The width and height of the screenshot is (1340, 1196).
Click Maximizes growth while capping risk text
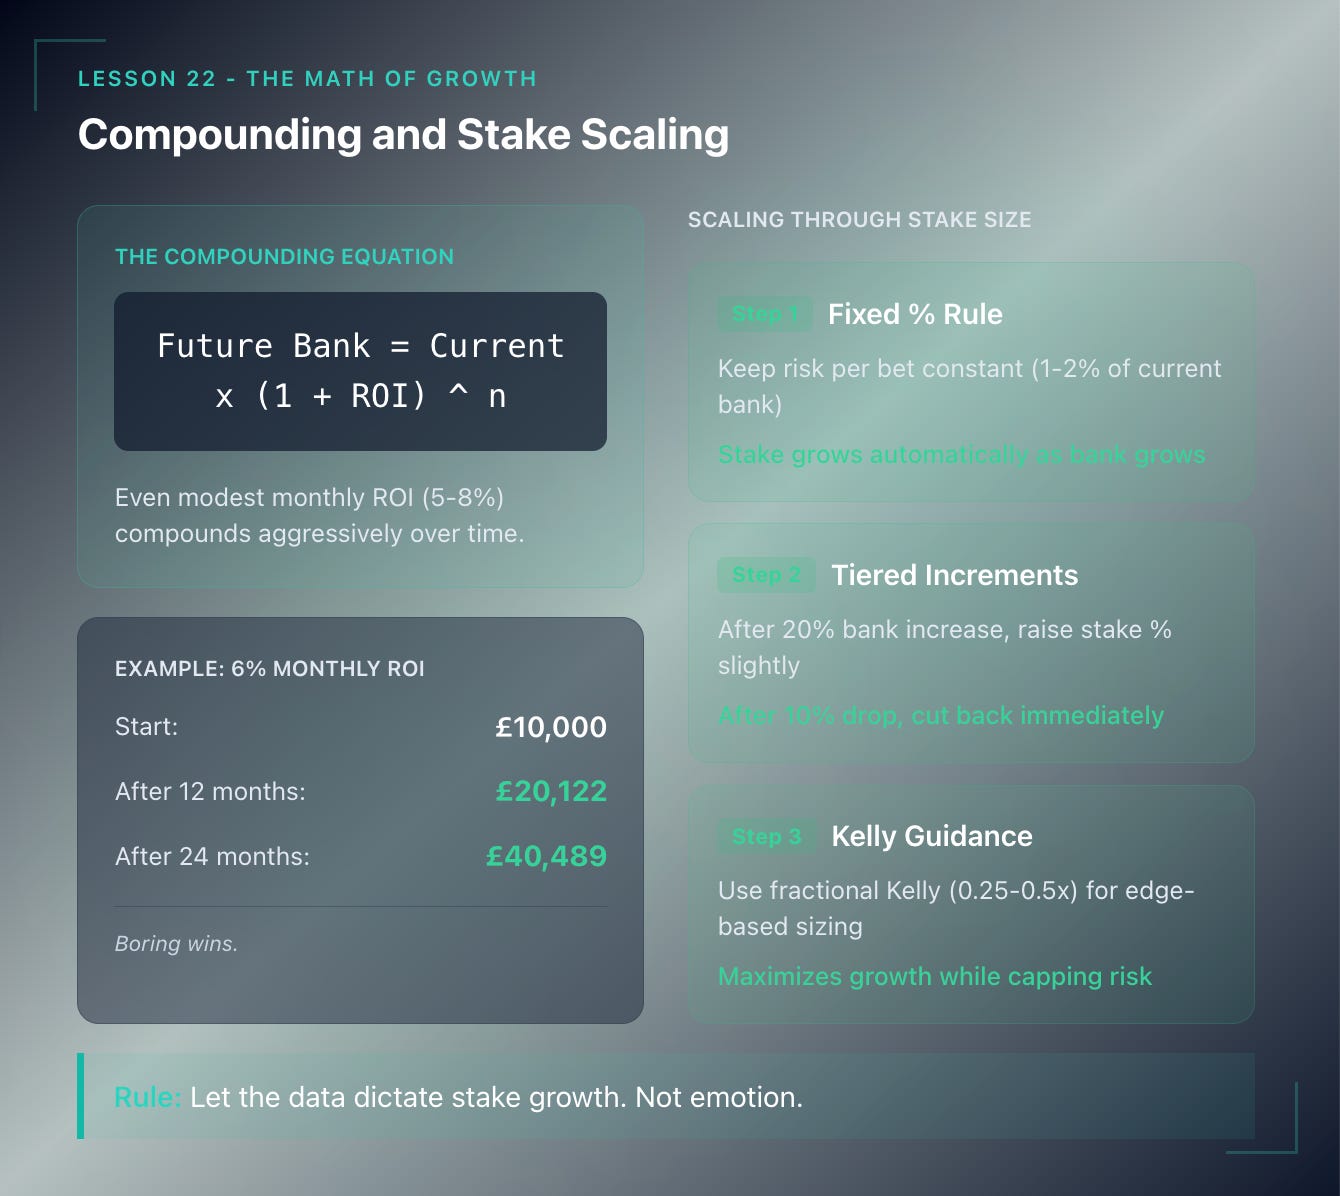tap(935, 977)
